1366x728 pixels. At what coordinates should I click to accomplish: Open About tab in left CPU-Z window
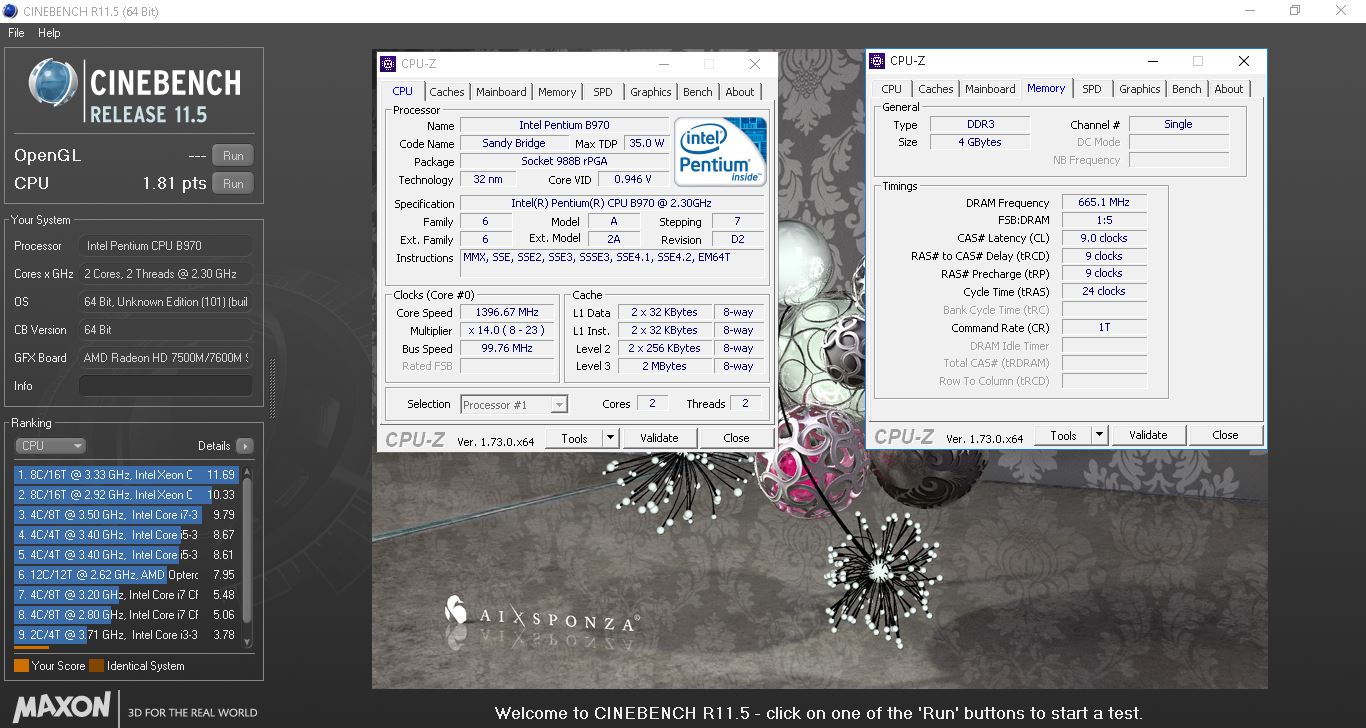tap(740, 92)
